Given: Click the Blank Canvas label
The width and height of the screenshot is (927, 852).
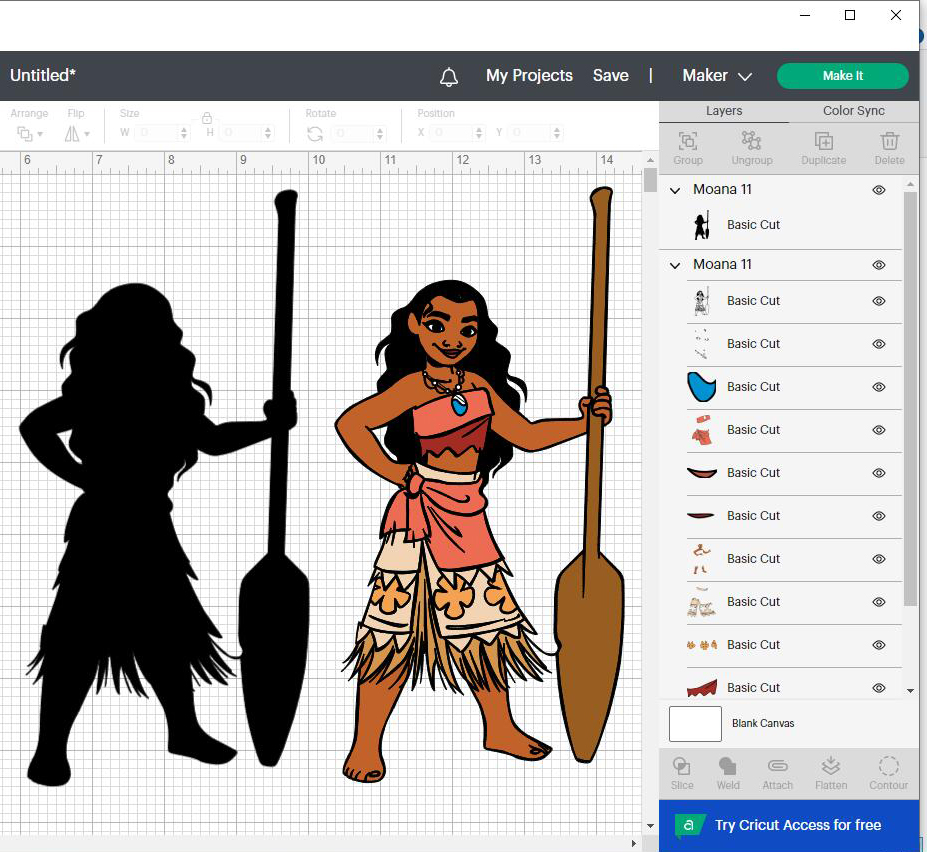Looking at the screenshot, I should point(763,724).
